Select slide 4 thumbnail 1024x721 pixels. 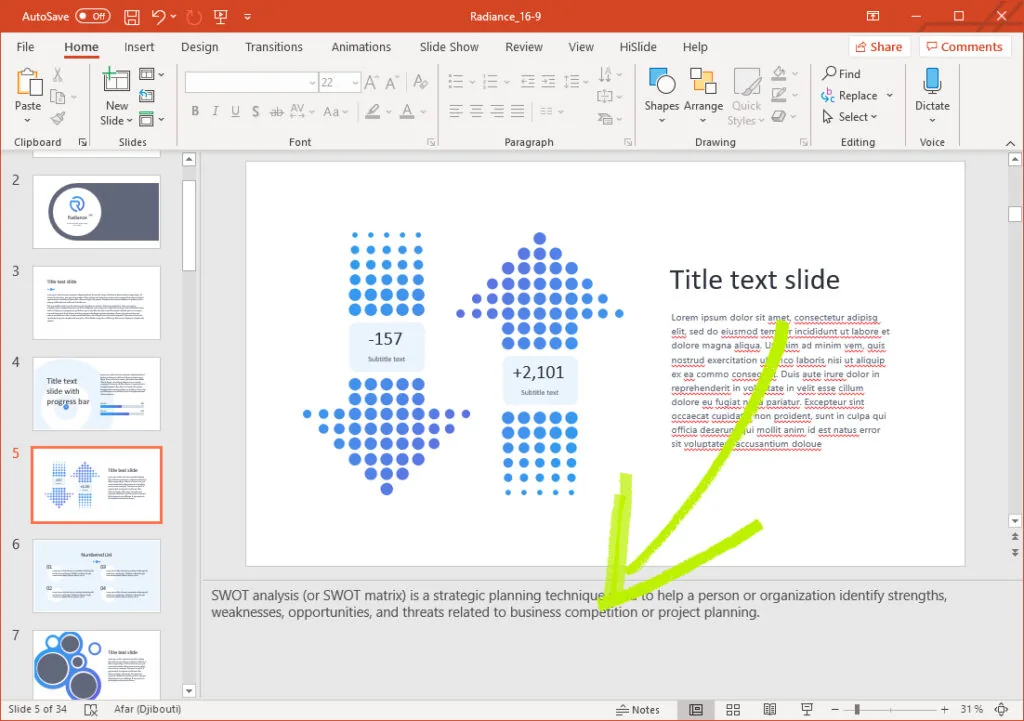[97, 394]
